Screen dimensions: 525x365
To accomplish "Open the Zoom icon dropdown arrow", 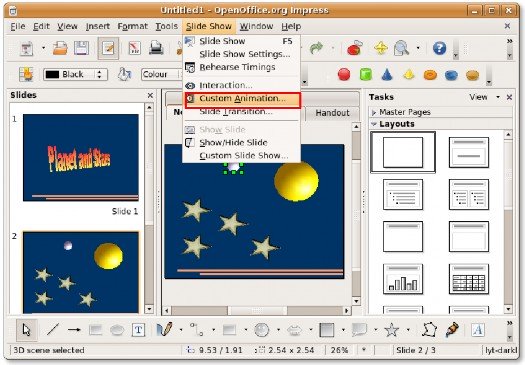I will click(418, 48).
